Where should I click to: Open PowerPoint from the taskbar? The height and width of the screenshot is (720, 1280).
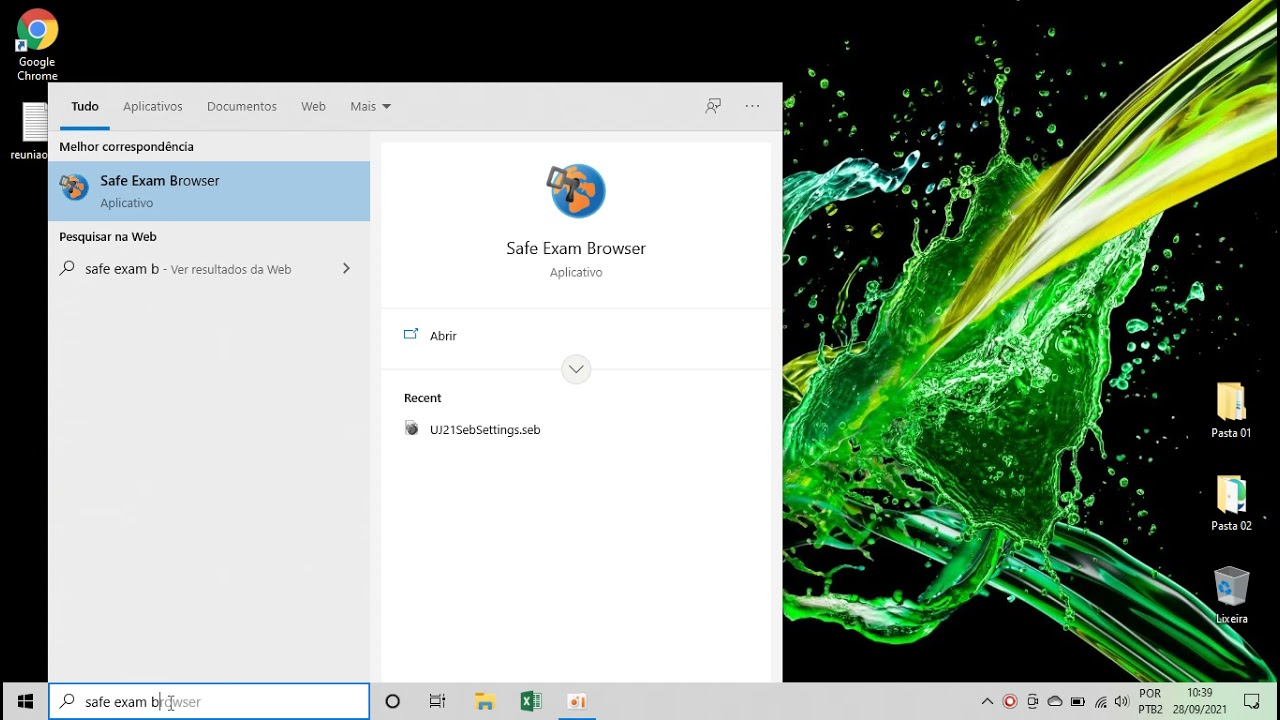(x=576, y=701)
